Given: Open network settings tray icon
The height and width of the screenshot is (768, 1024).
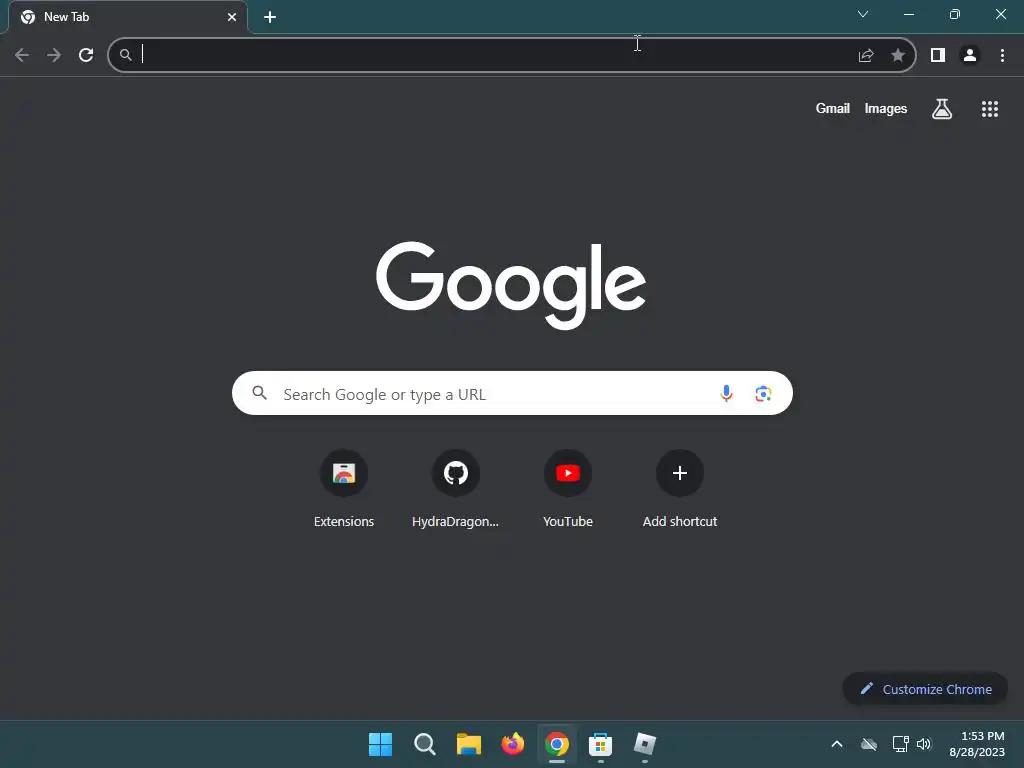Looking at the screenshot, I should [901, 744].
